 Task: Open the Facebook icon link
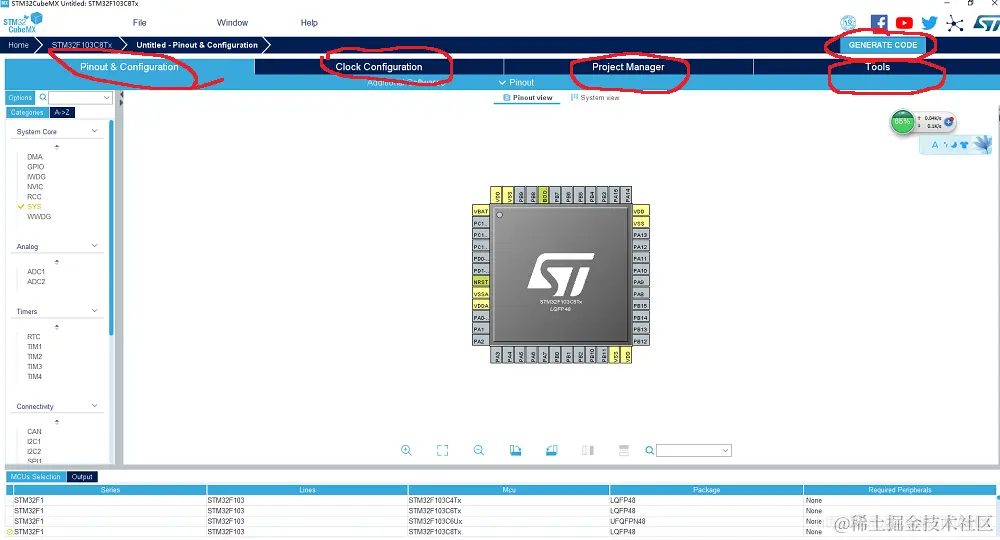(879, 23)
